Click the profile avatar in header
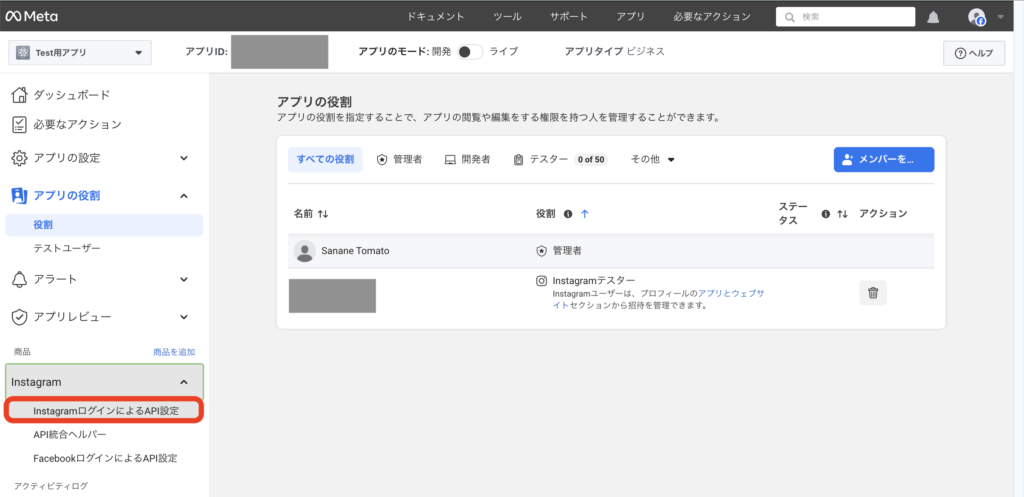 coord(977,17)
